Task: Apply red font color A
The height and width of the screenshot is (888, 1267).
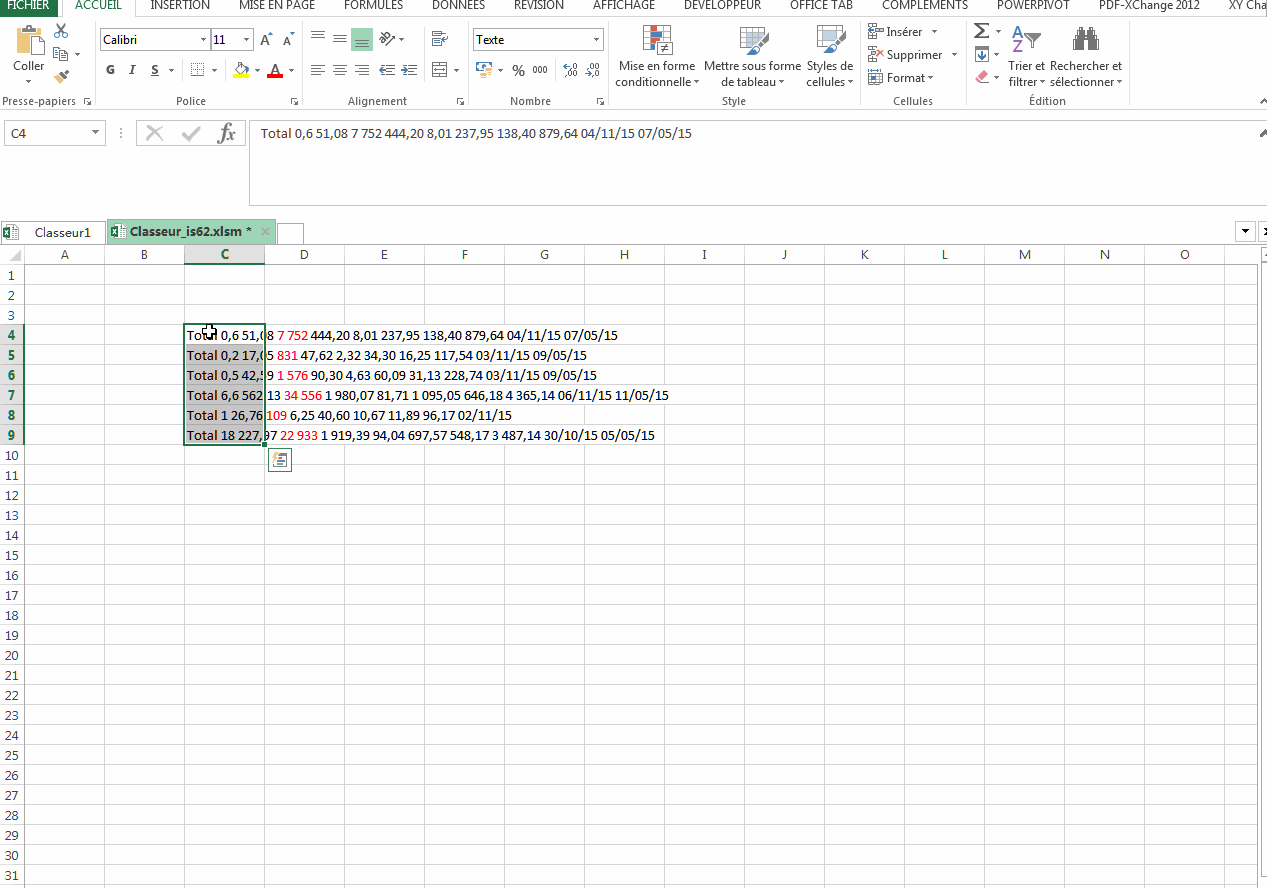Action: coord(275,70)
